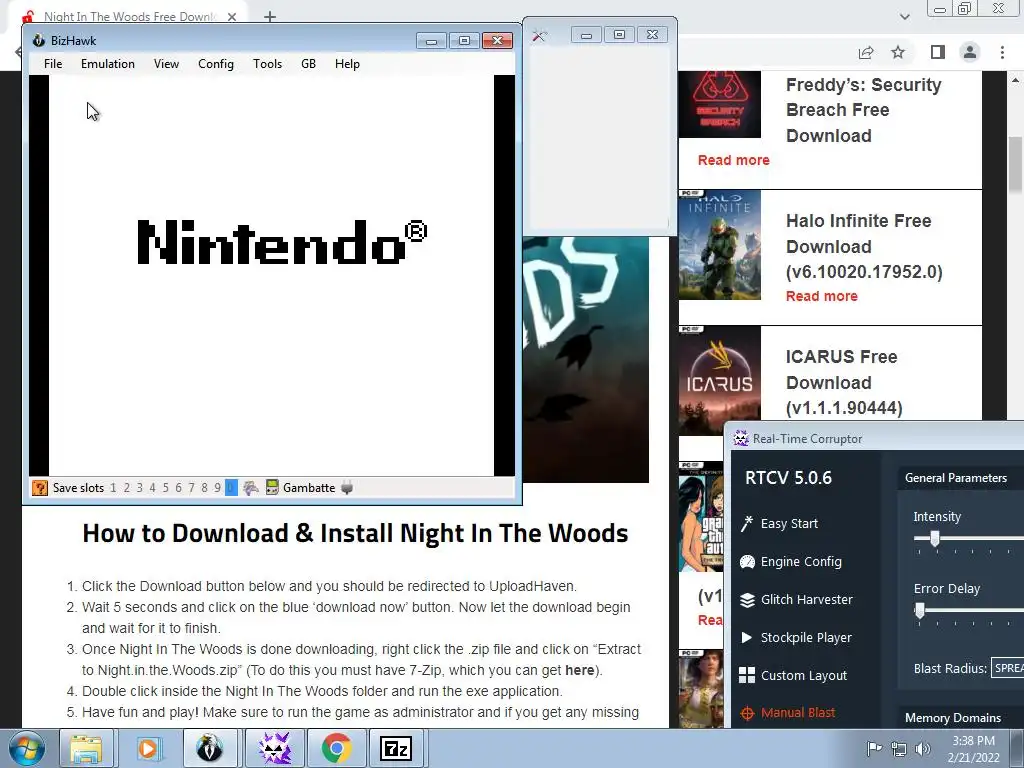
Task: Open the Blast Radius dropdown
Action: coord(1007,668)
